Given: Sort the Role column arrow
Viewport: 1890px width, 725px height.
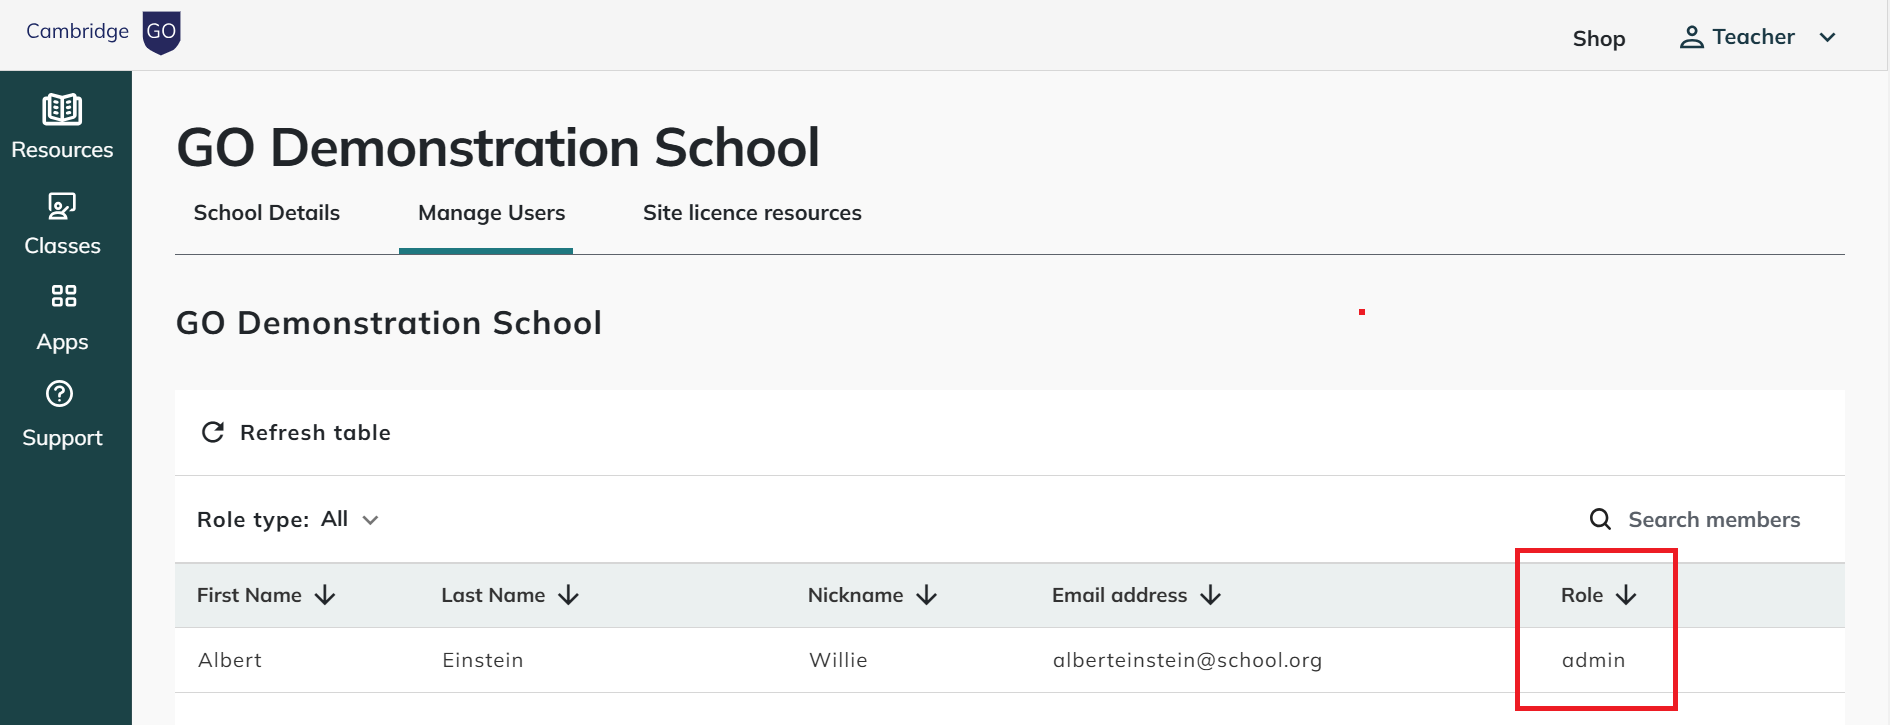Looking at the screenshot, I should (1626, 595).
